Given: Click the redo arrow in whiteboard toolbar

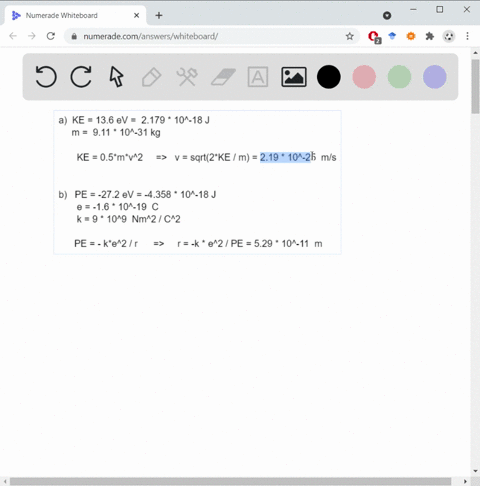Looking at the screenshot, I should (x=81, y=77).
